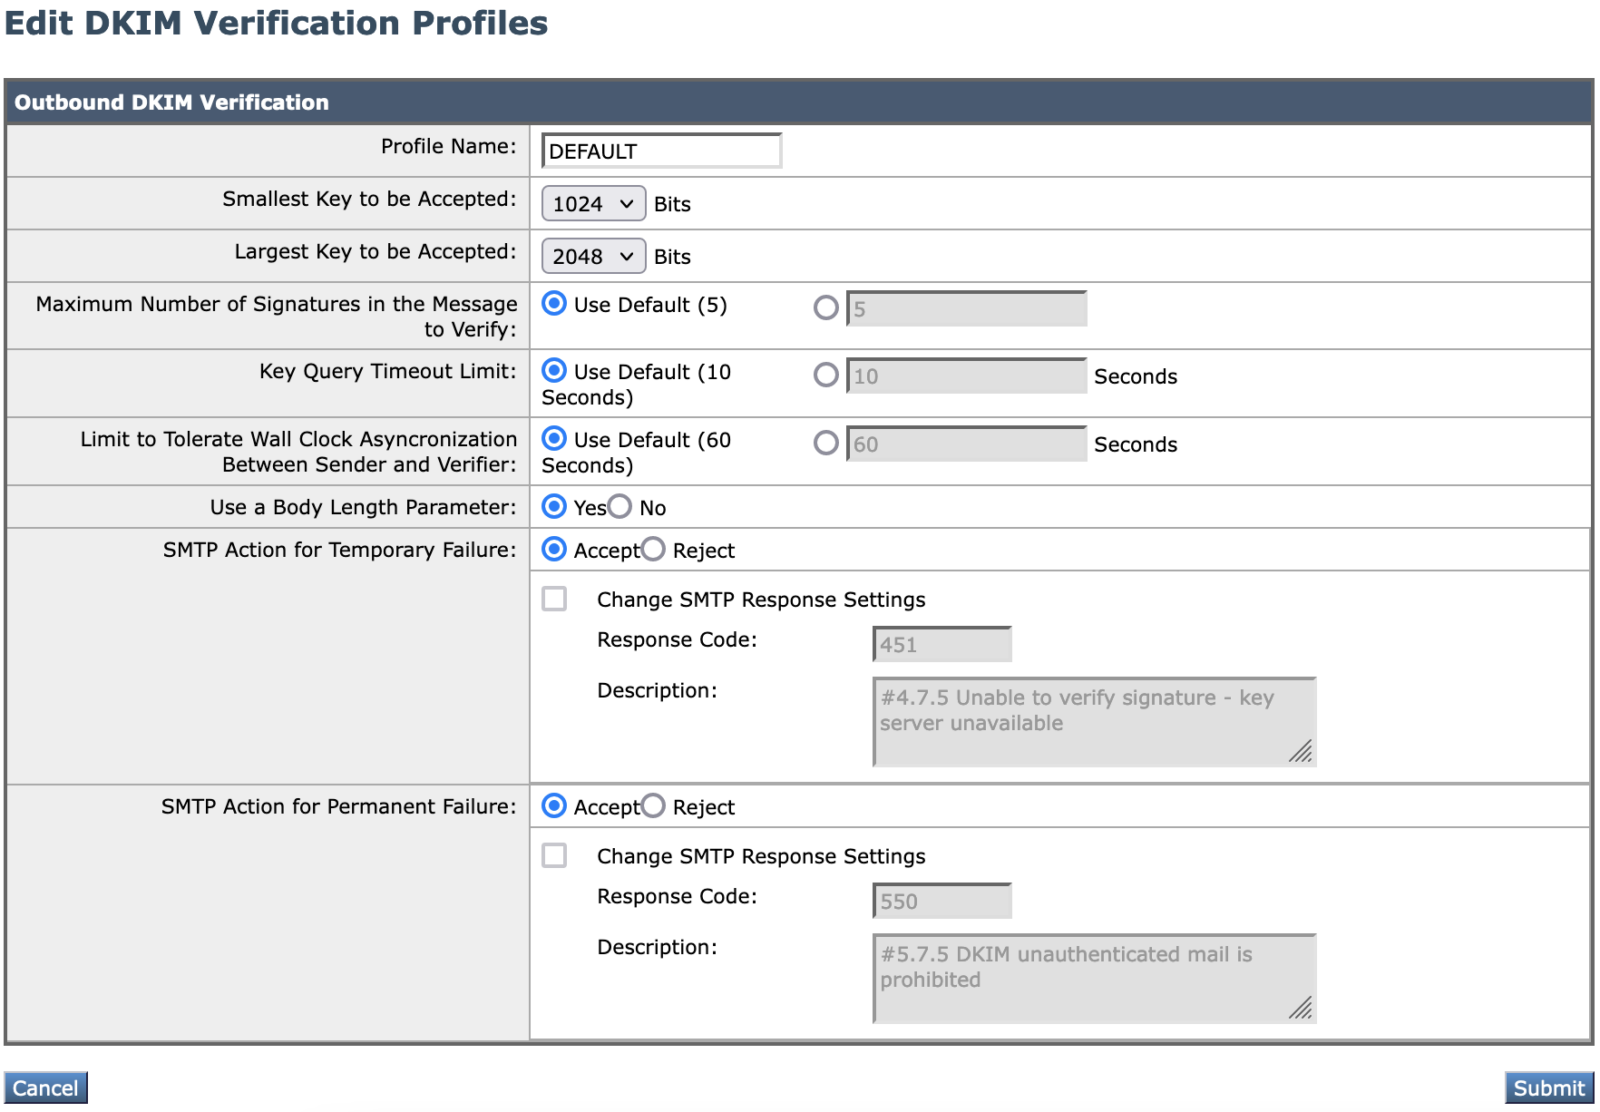Click the clock tolerance field showing 60
The height and width of the screenshot is (1112, 1600).
(x=966, y=444)
